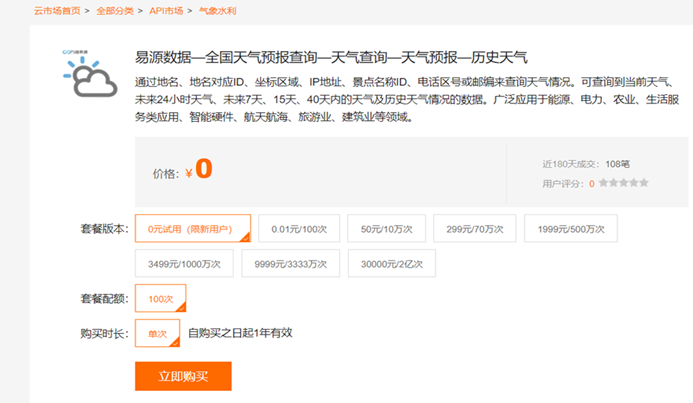Screen dimensions: 693x403
Task: Click the 用户评分 score 0
Action: coord(591,183)
